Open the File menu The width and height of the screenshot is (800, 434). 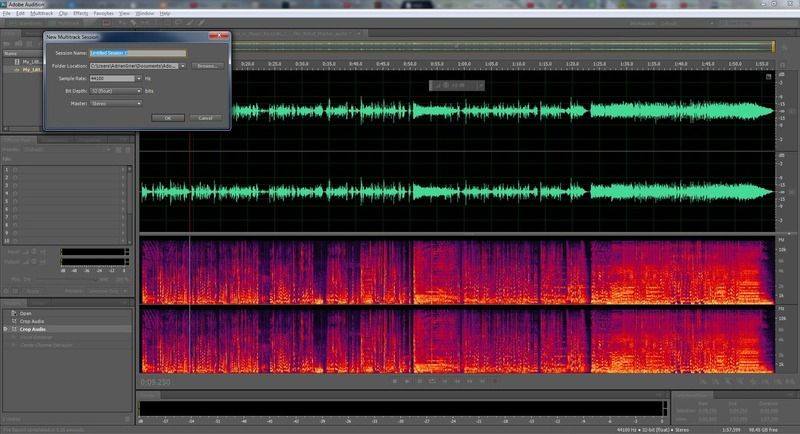7,13
